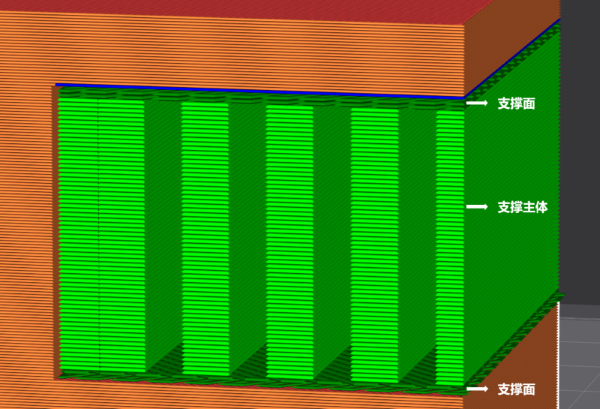Click the 支撑主体 label text

pos(522,207)
